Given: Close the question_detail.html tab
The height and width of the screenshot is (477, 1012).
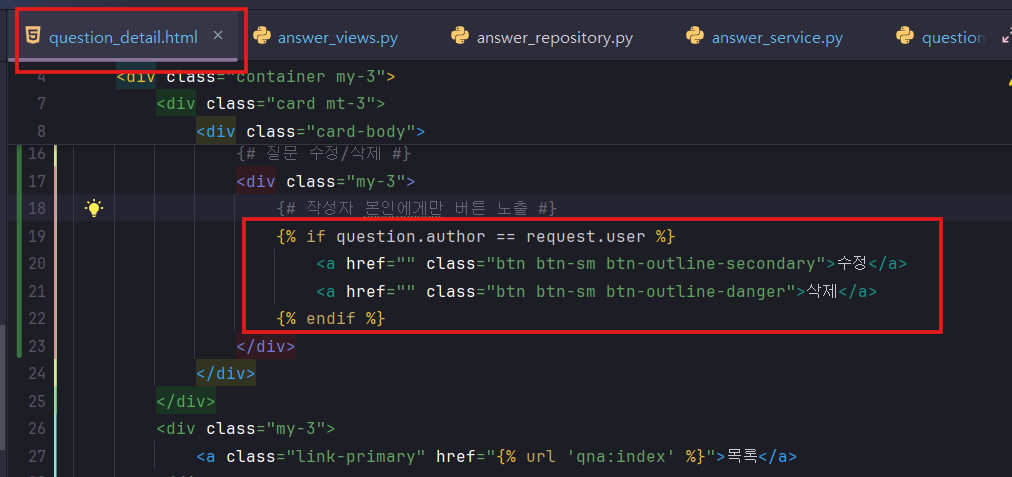Looking at the screenshot, I should pyautogui.click(x=218, y=36).
